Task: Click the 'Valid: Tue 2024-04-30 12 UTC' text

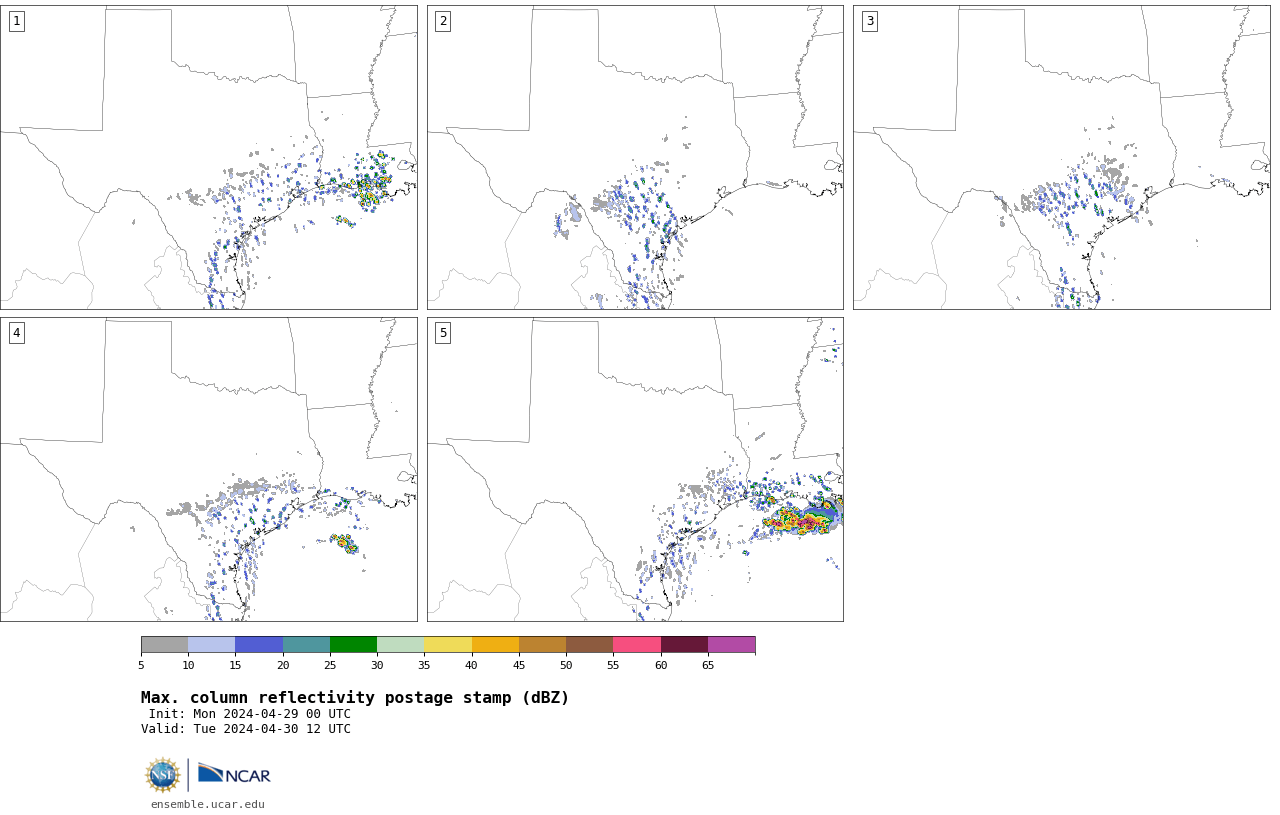Action: tap(246, 729)
